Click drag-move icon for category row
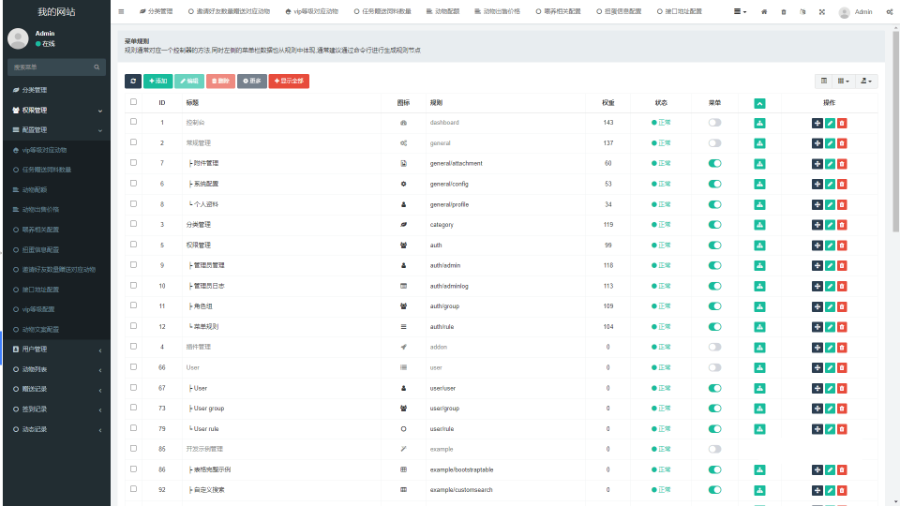 pos(817,225)
